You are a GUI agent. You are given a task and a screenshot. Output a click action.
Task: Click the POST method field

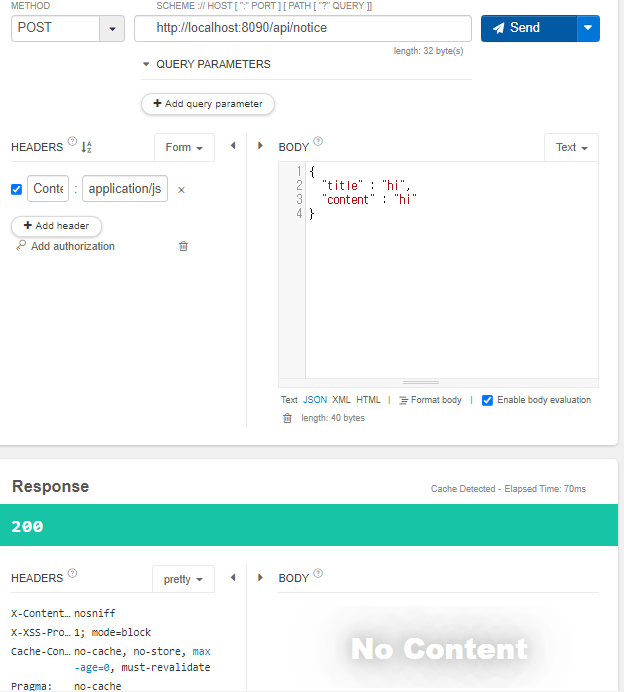point(56,29)
